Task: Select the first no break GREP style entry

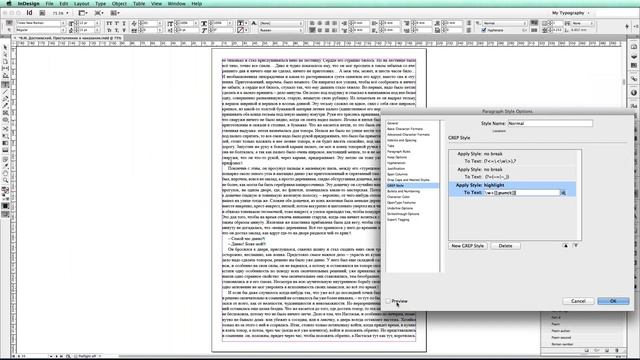Action: click(512, 158)
